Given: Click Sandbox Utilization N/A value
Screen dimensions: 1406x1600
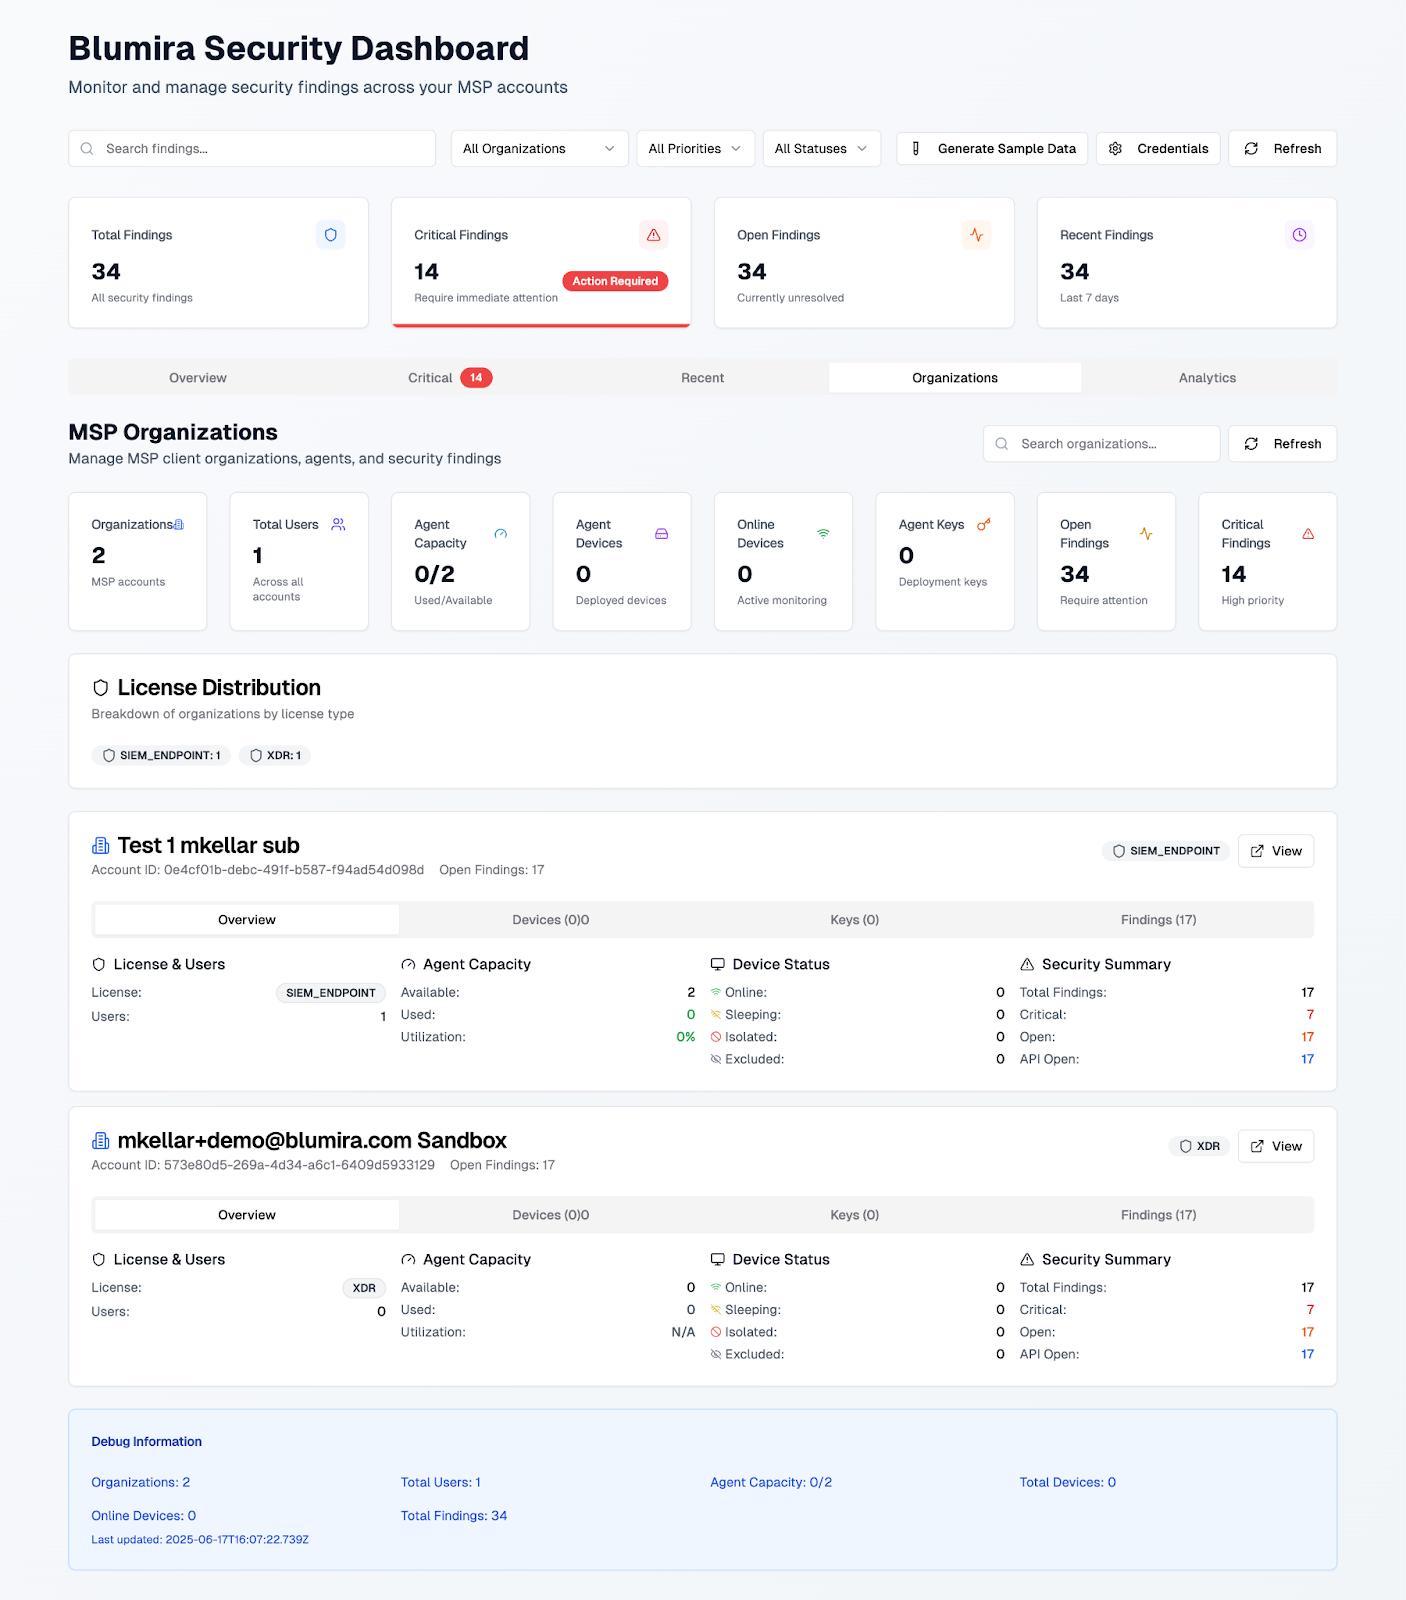Looking at the screenshot, I should click(683, 1333).
